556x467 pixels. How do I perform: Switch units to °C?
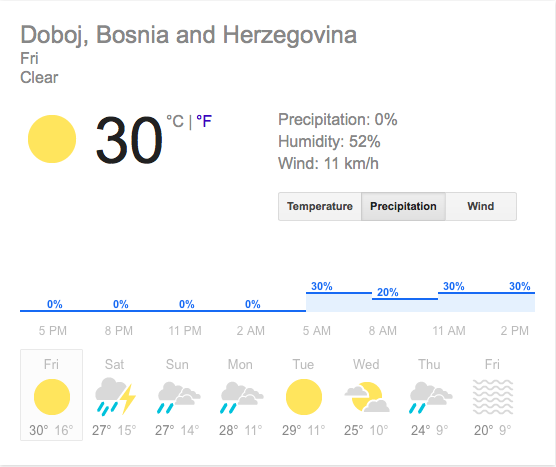coord(175,121)
